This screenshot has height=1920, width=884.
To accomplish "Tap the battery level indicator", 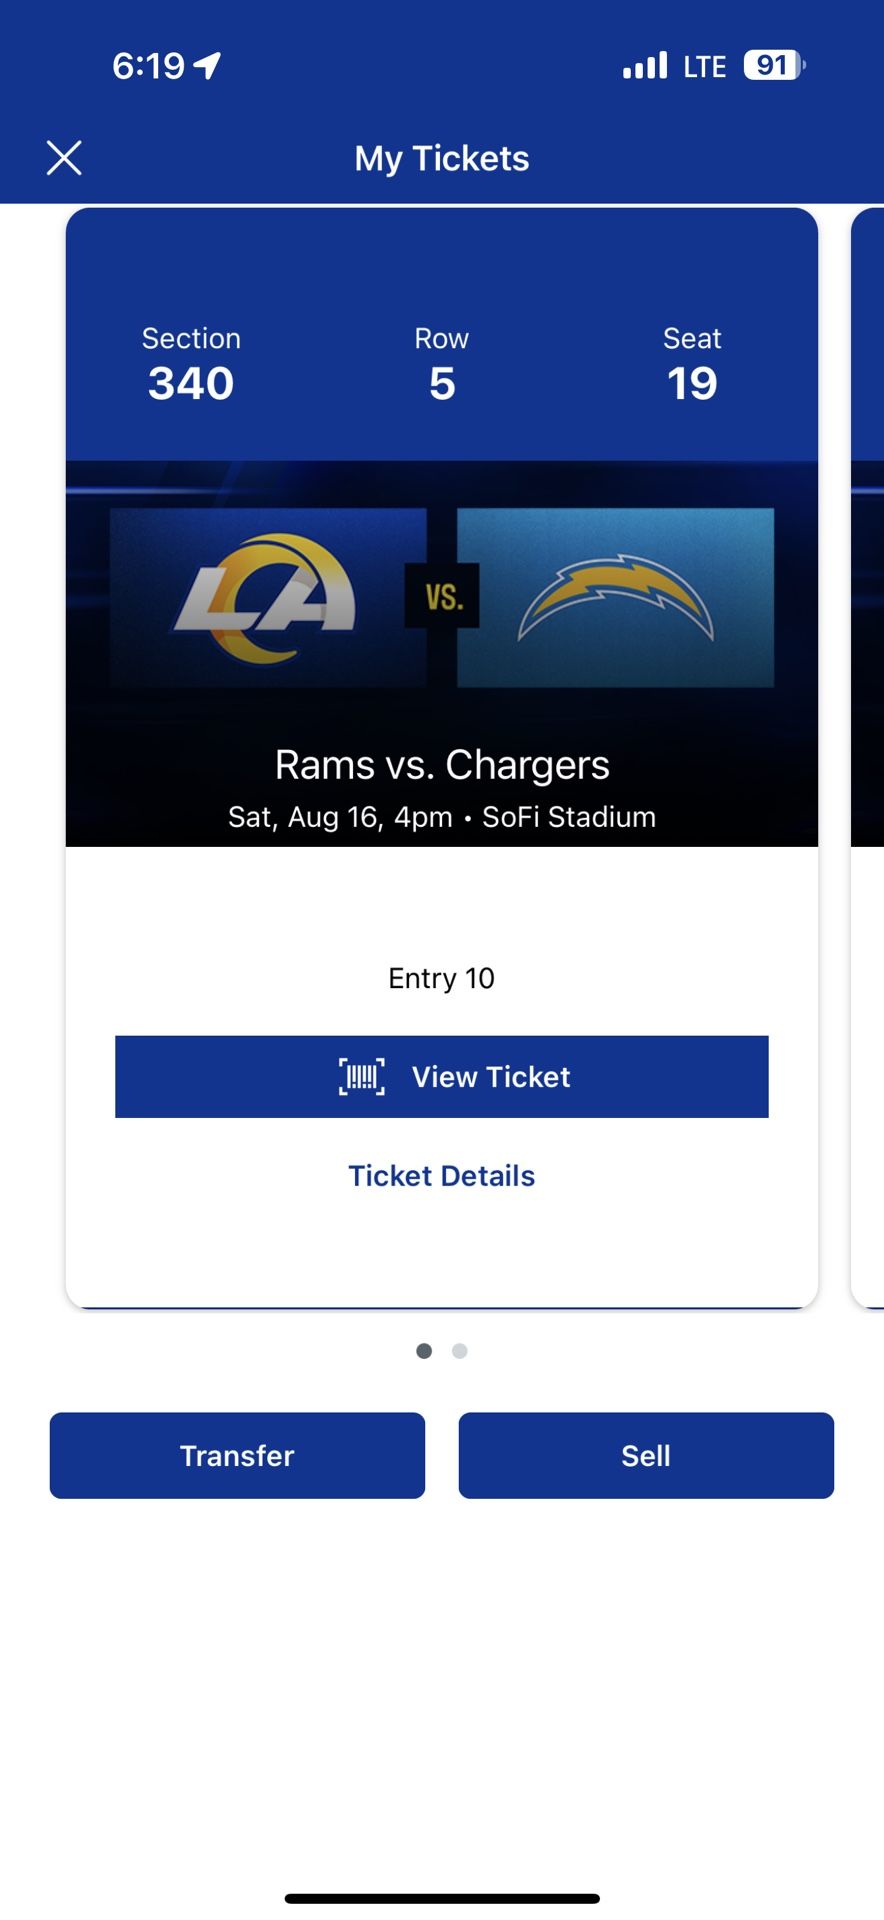I will (x=773, y=66).
